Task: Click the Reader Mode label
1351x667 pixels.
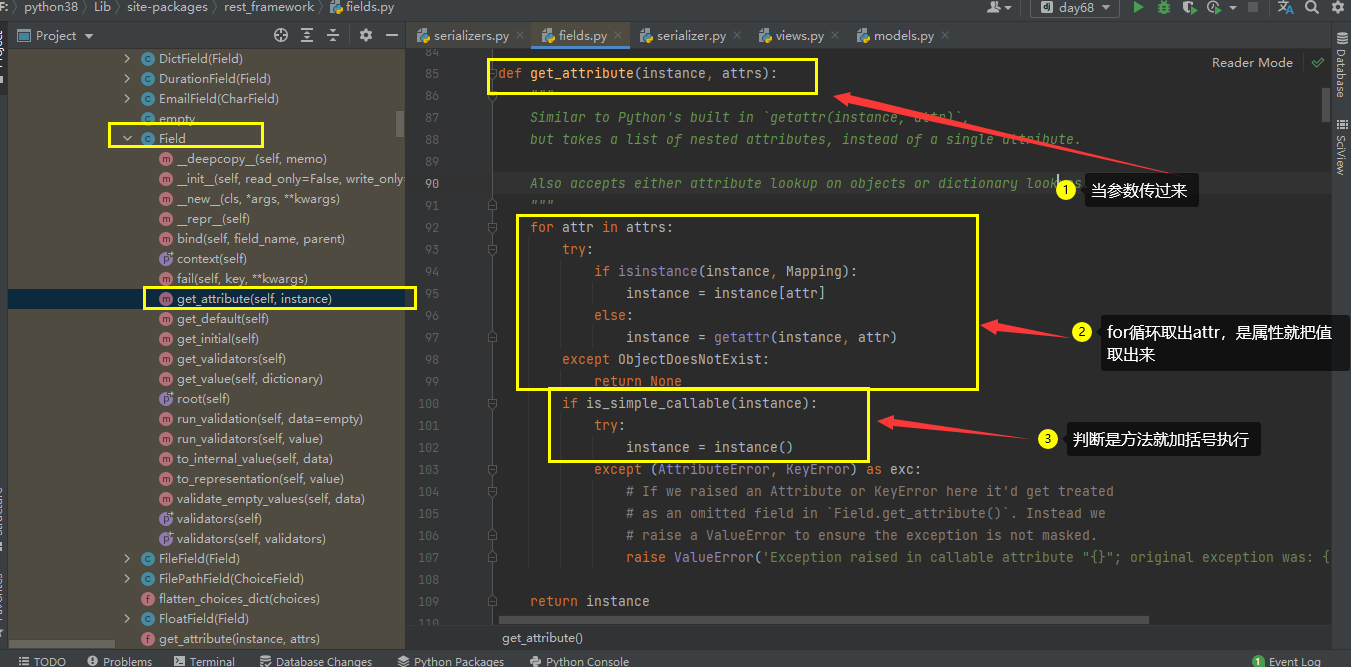Action: tap(1252, 62)
